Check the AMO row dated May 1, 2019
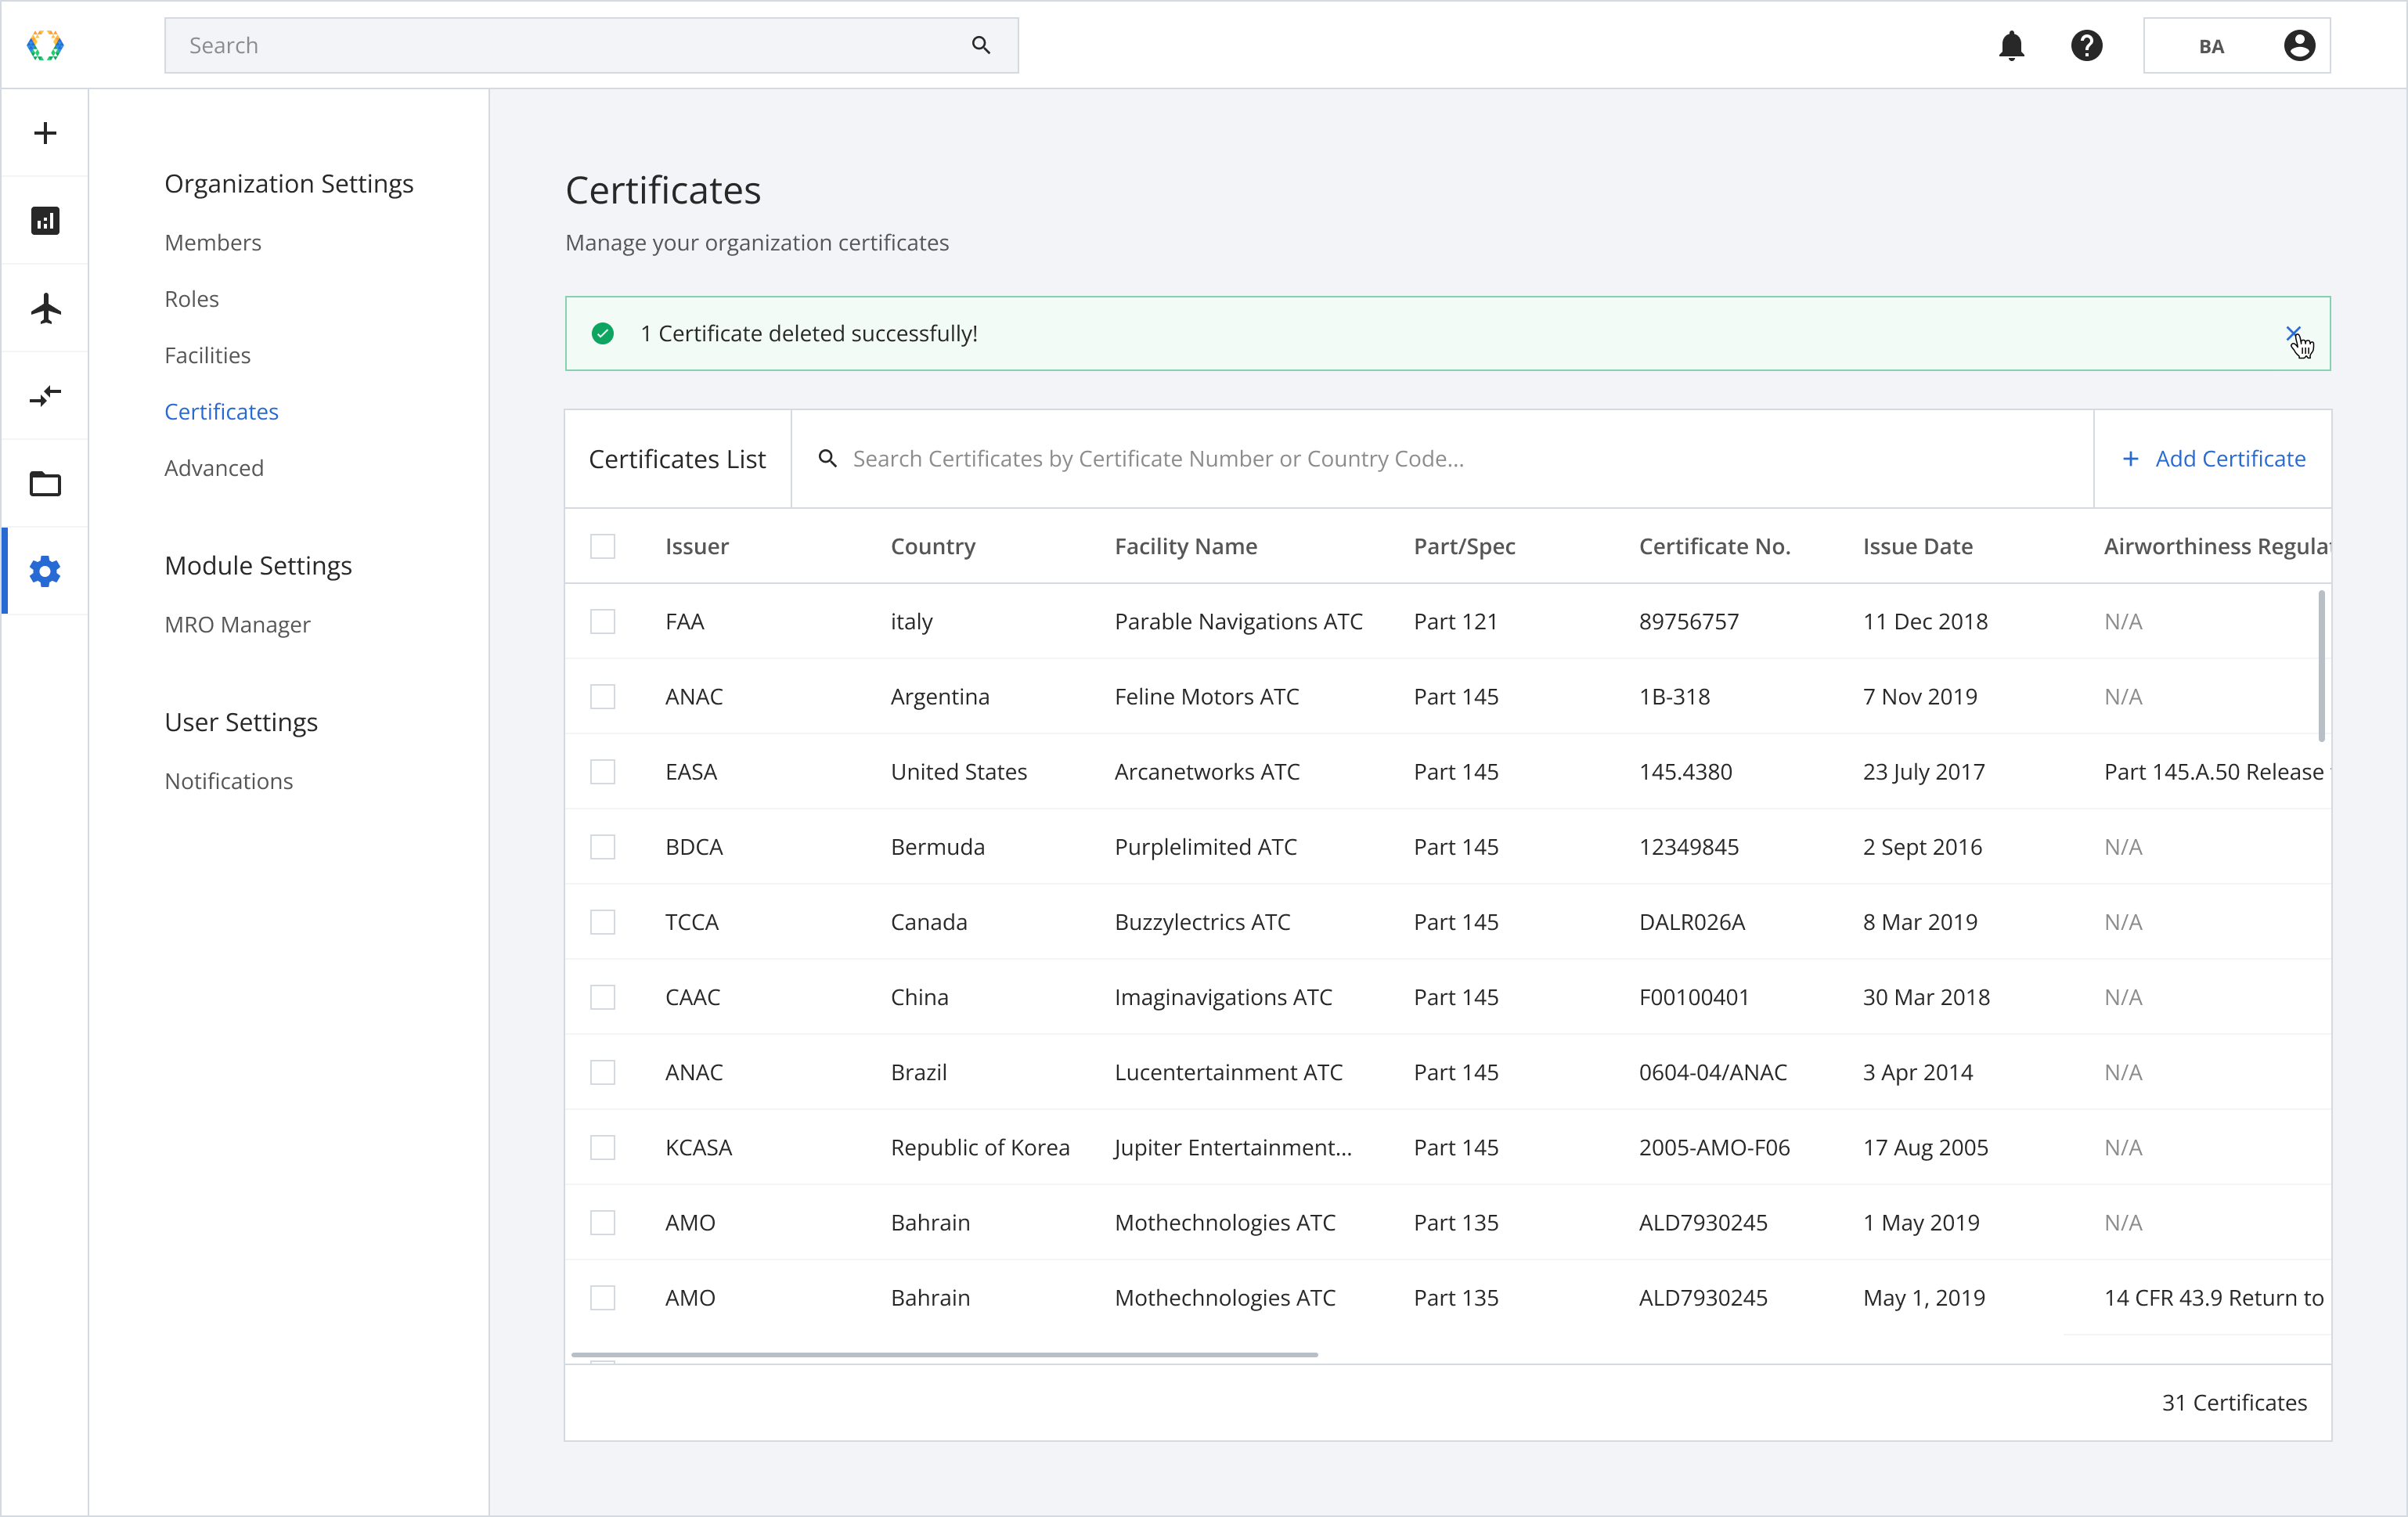Viewport: 2408px width, 1517px height. [603, 1297]
